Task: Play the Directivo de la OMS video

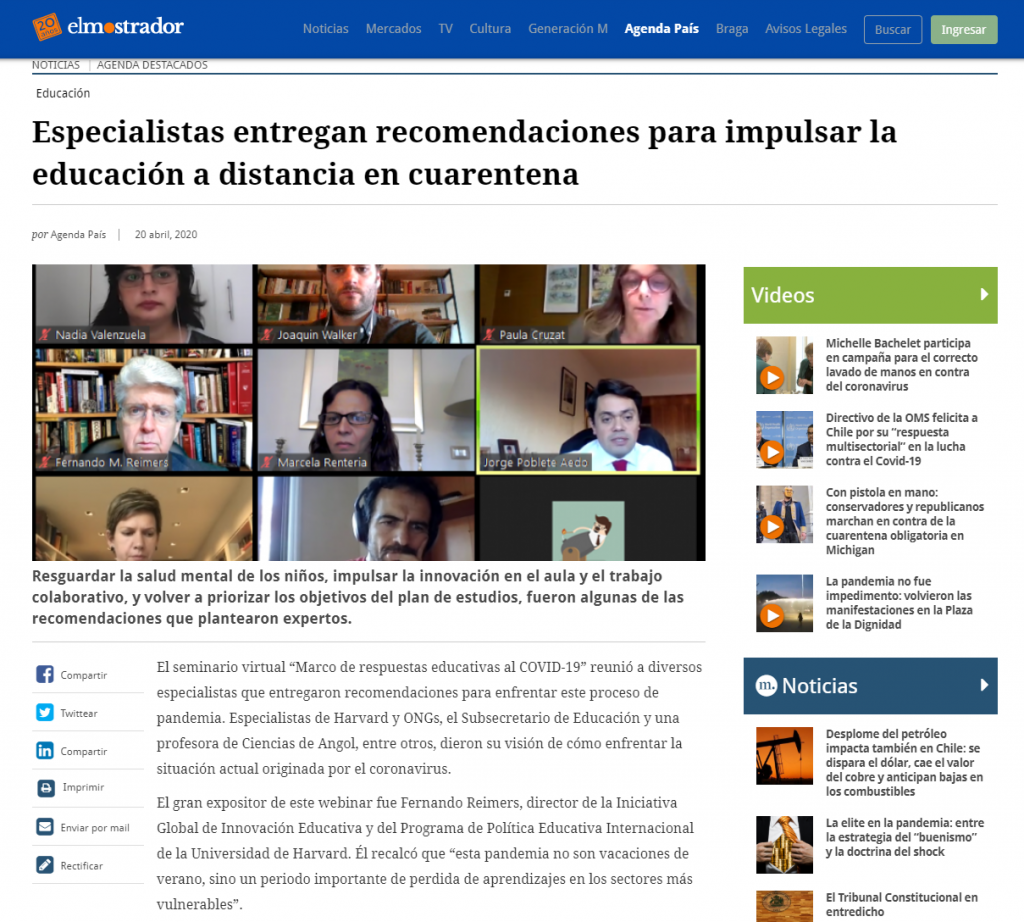Action: tap(784, 439)
